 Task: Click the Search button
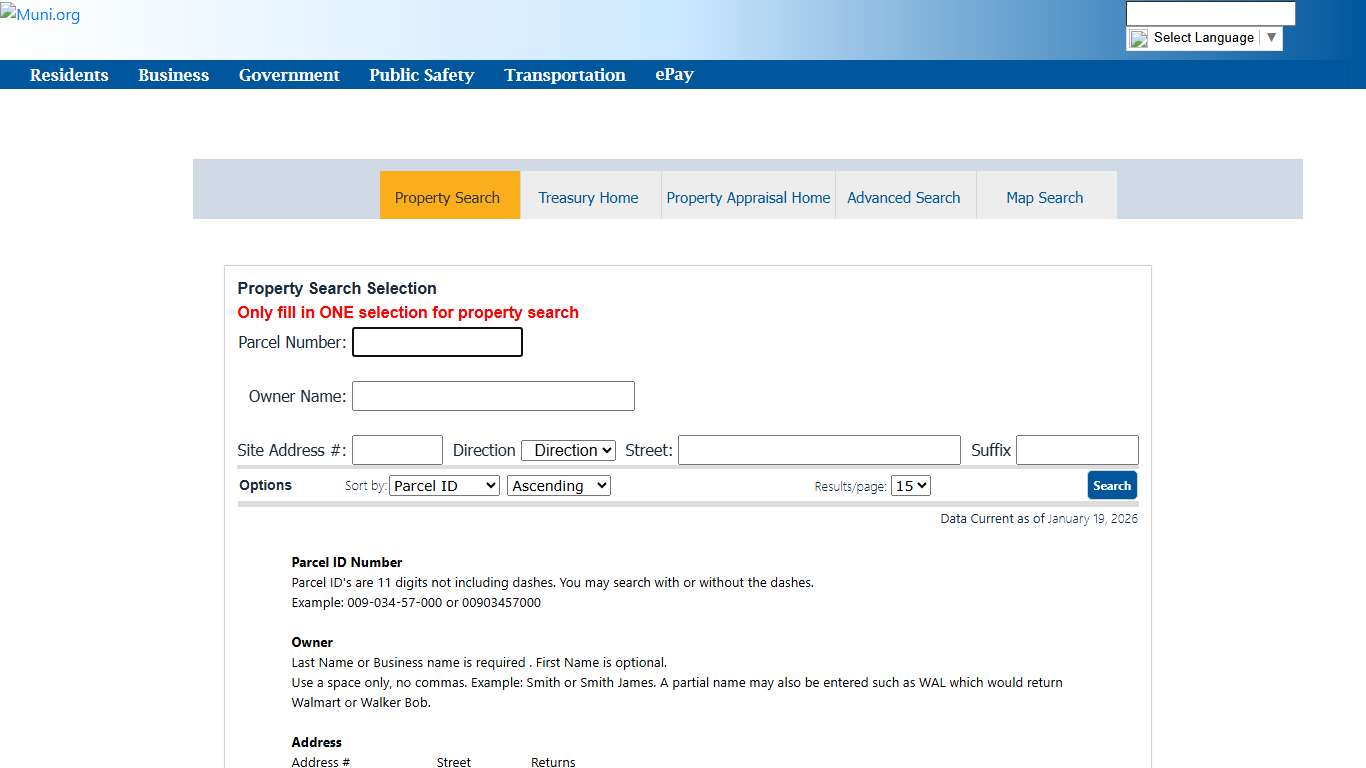tap(1112, 485)
